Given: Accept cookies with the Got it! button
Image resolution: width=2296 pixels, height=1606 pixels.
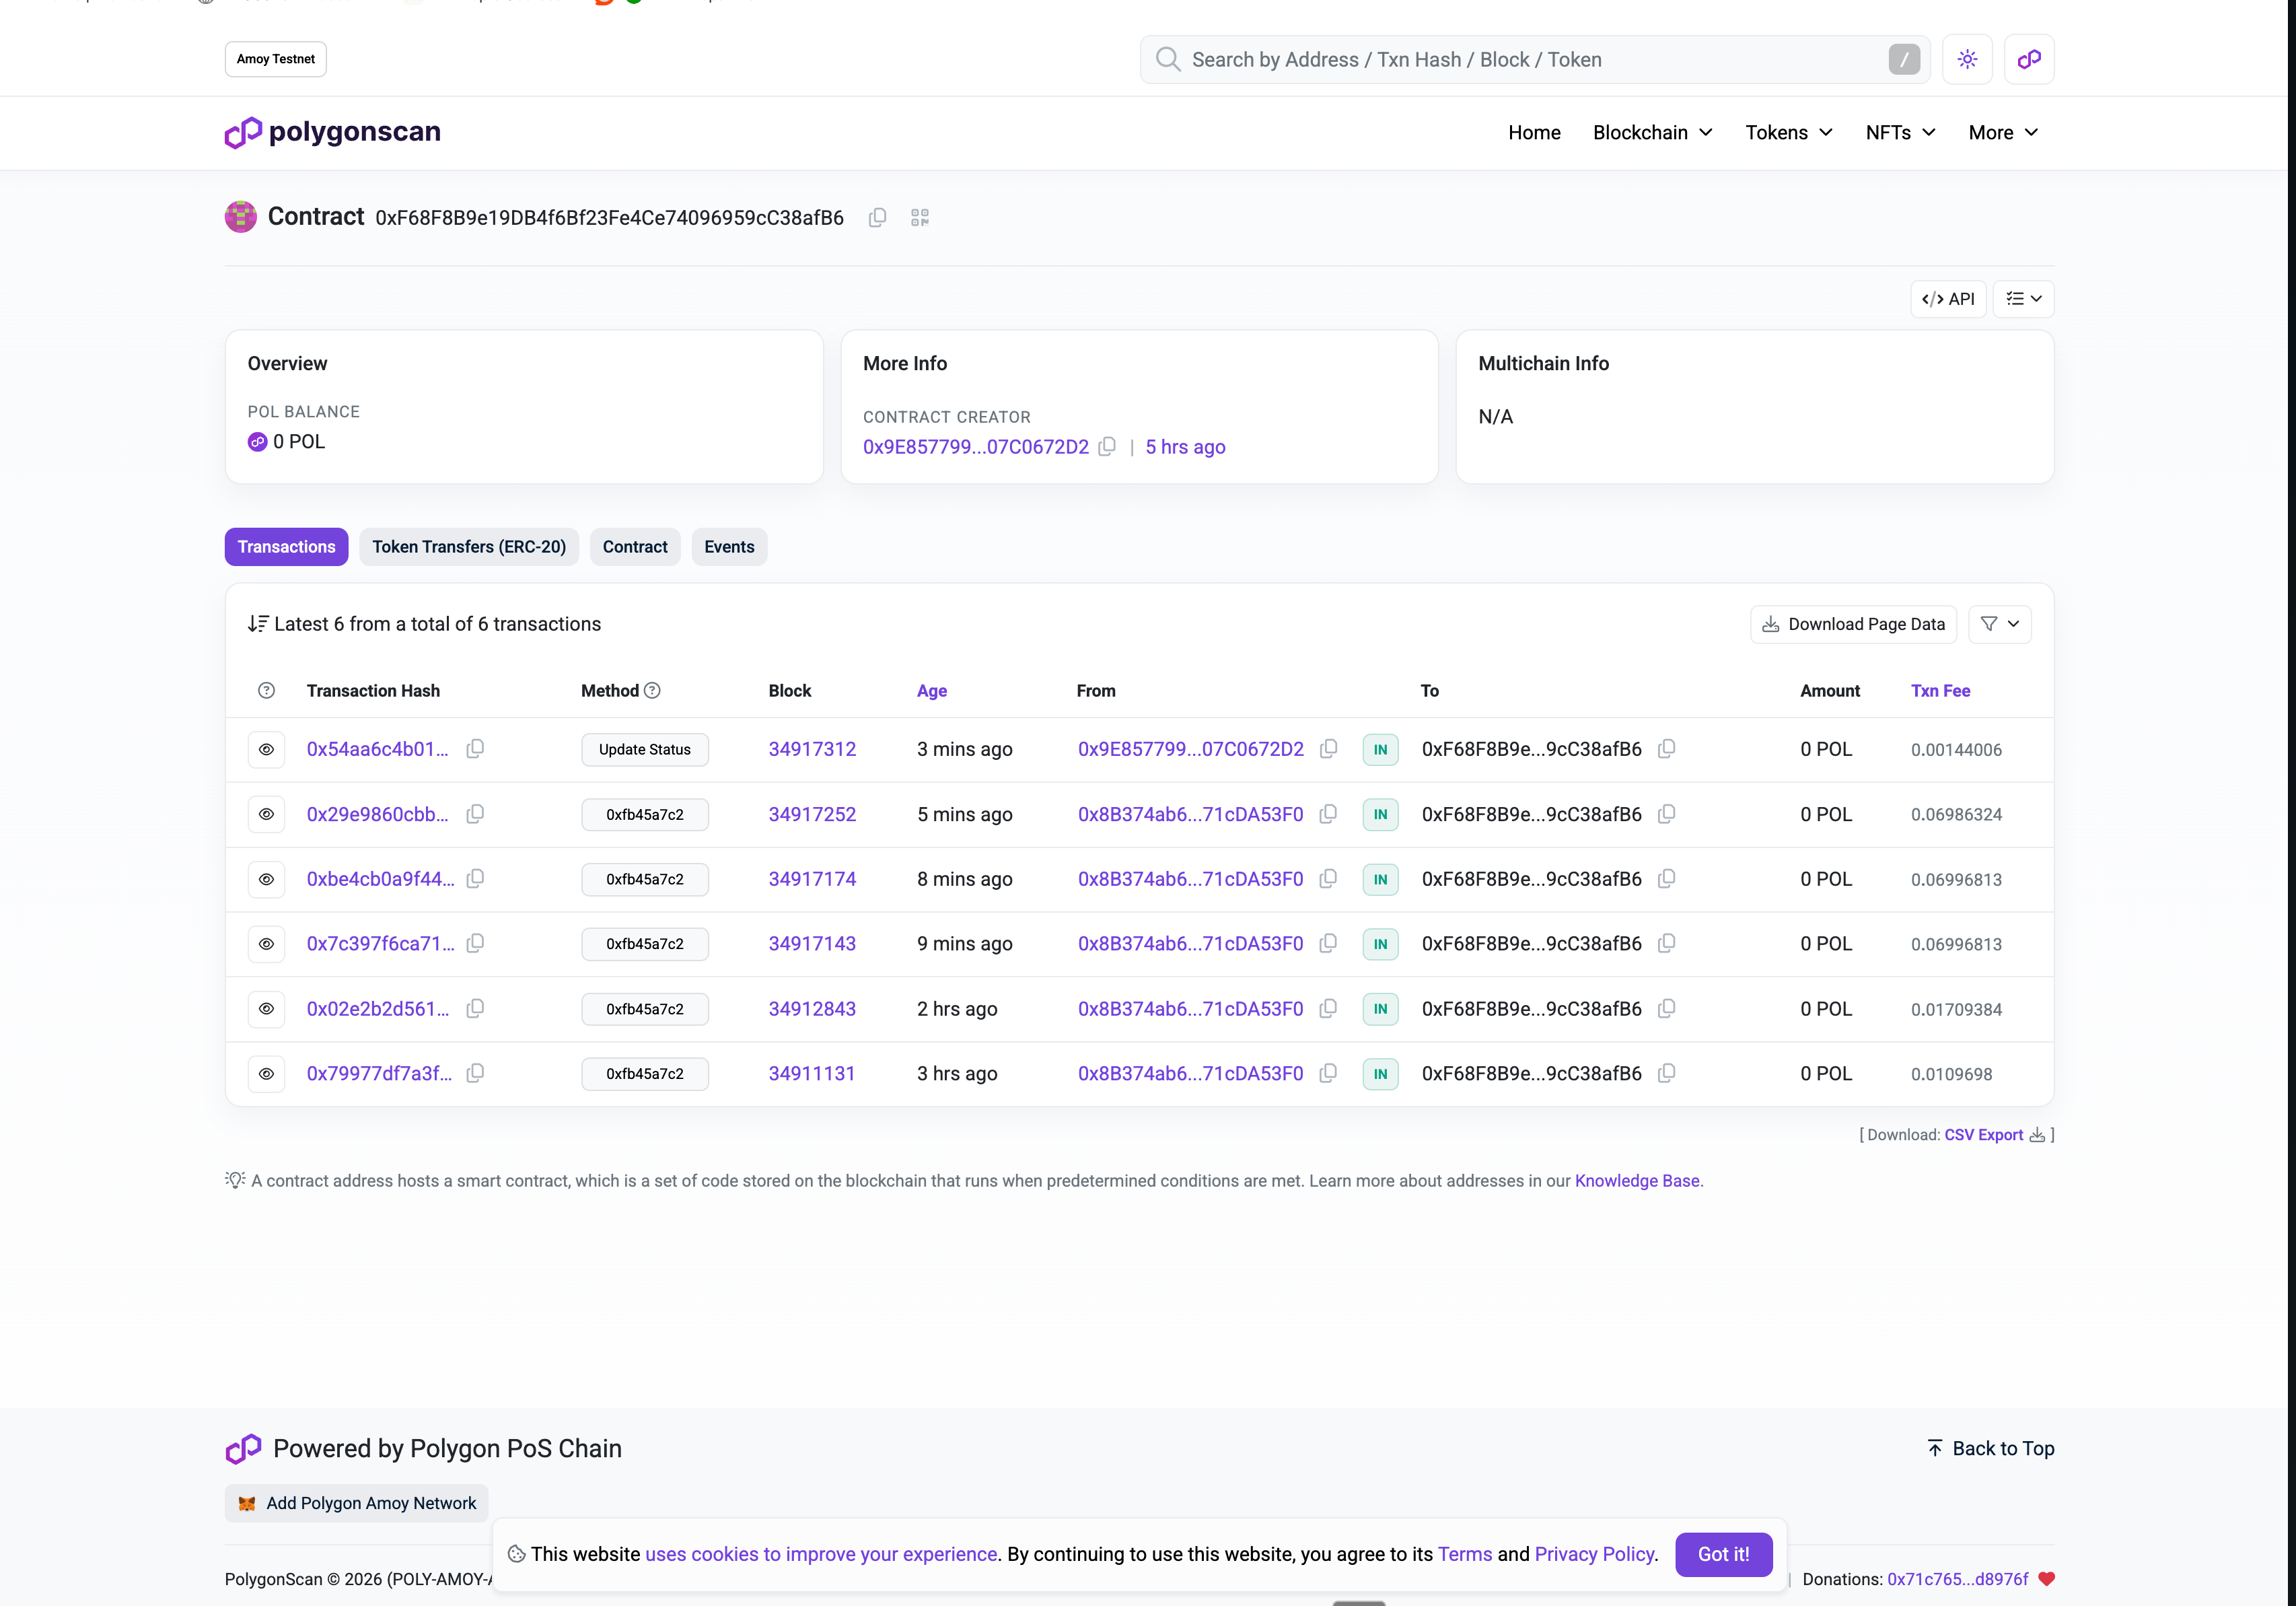Looking at the screenshot, I should [x=1722, y=1554].
